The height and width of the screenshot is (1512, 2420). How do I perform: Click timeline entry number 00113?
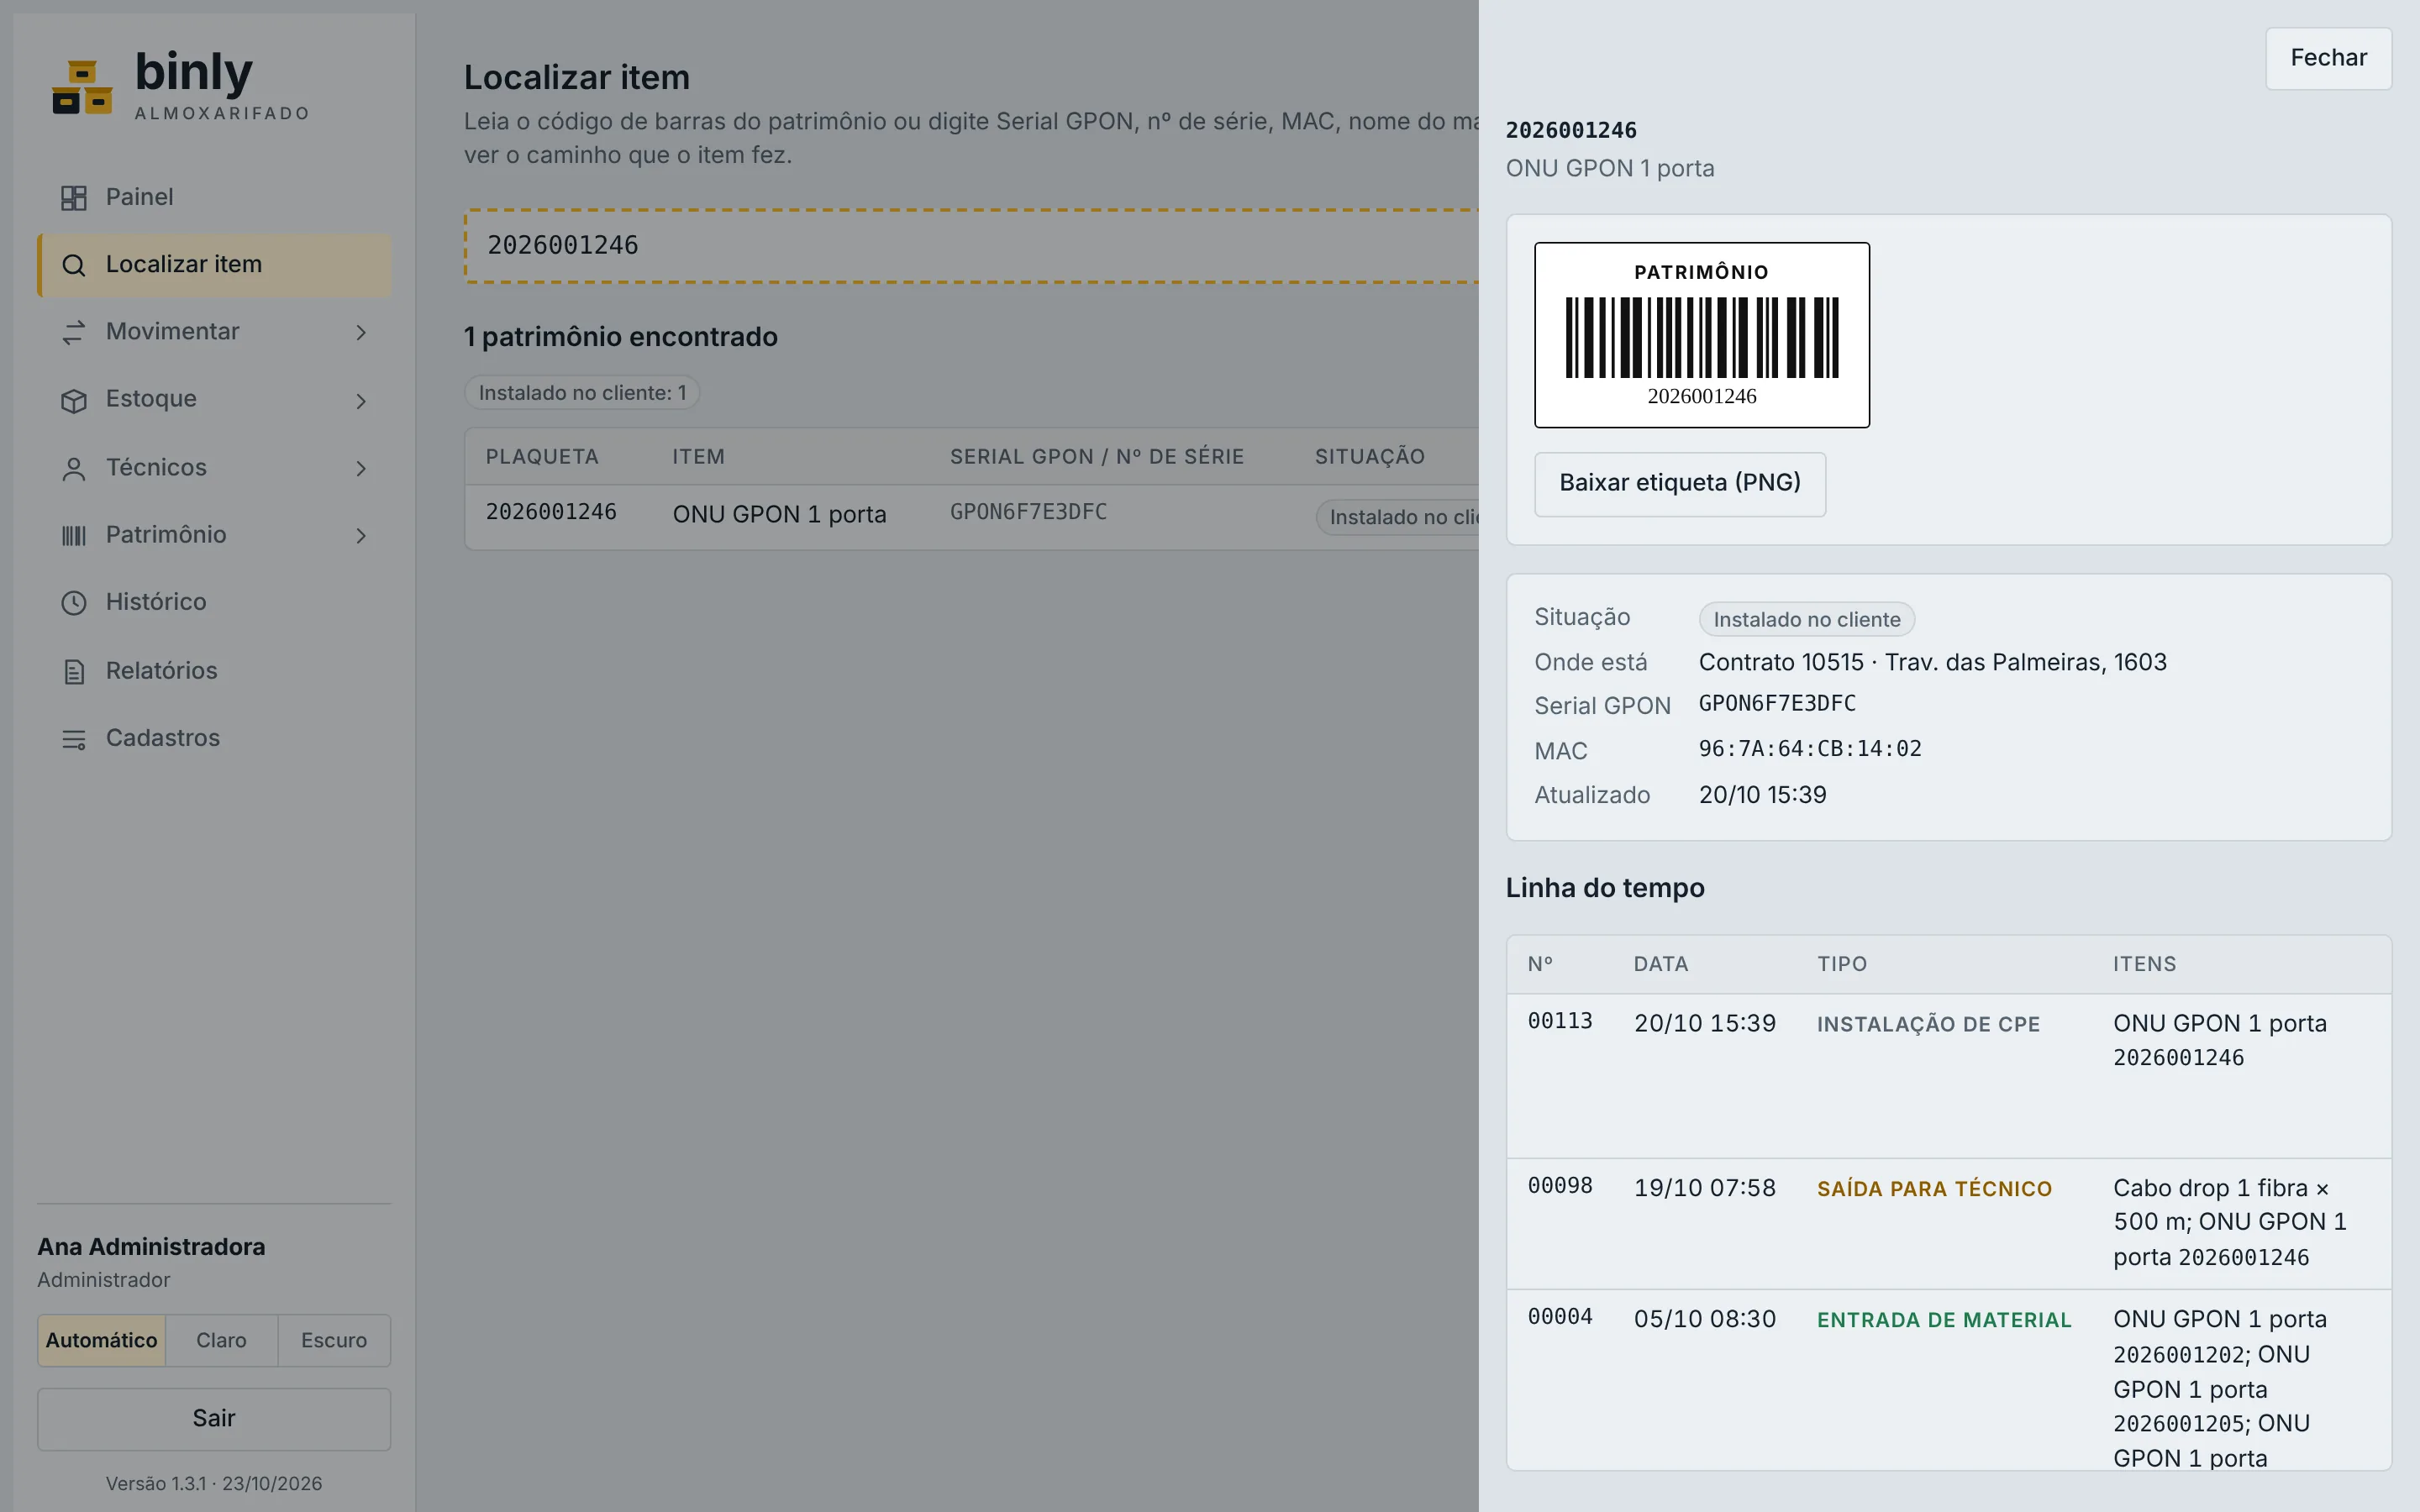tap(1560, 1021)
